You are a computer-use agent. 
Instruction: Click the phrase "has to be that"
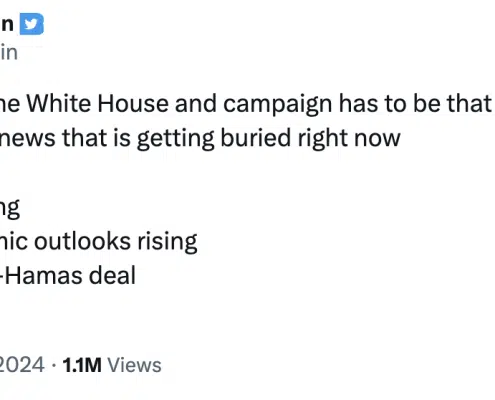(415, 103)
